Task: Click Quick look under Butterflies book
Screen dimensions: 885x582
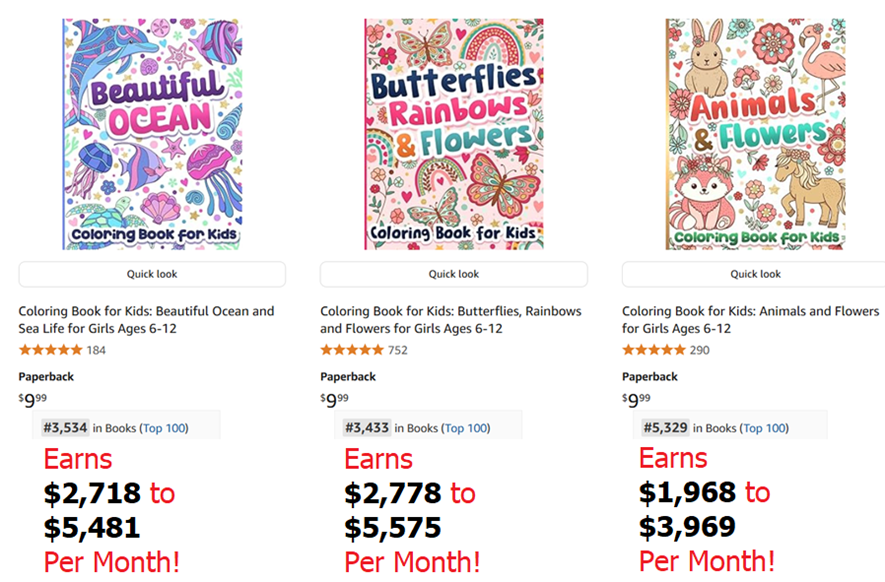Action: (454, 274)
